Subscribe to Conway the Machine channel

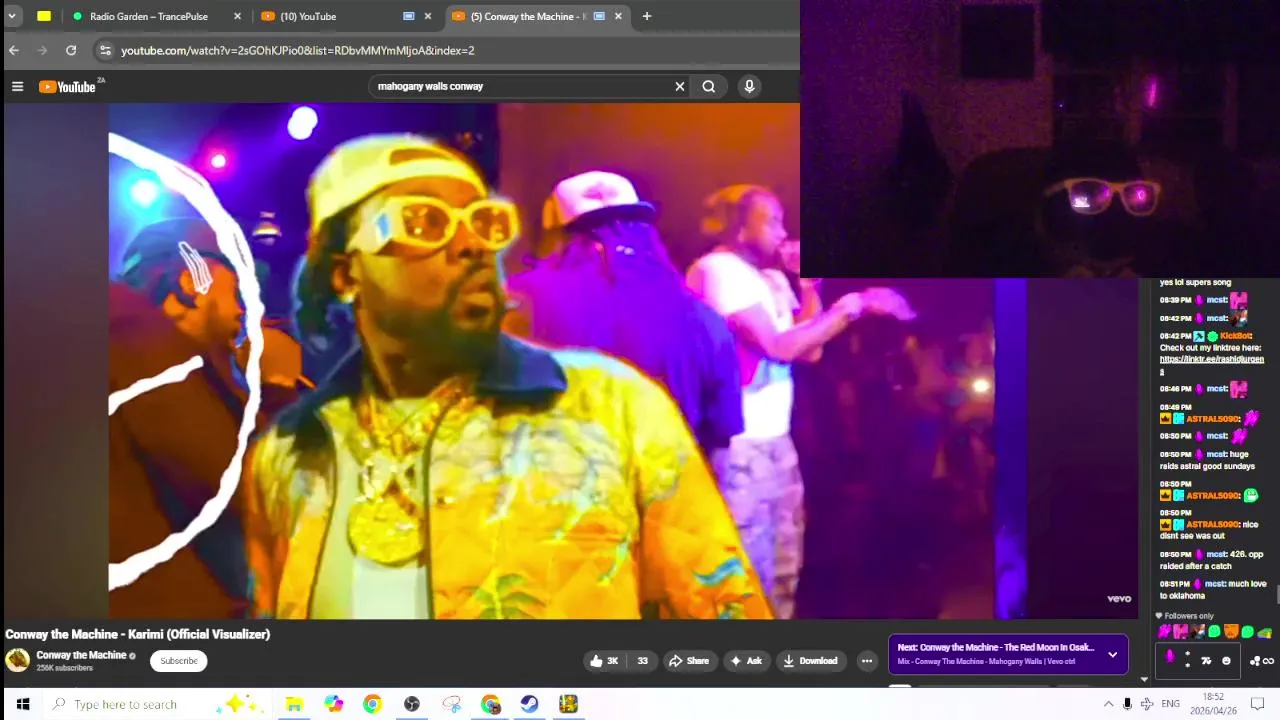(179, 661)
